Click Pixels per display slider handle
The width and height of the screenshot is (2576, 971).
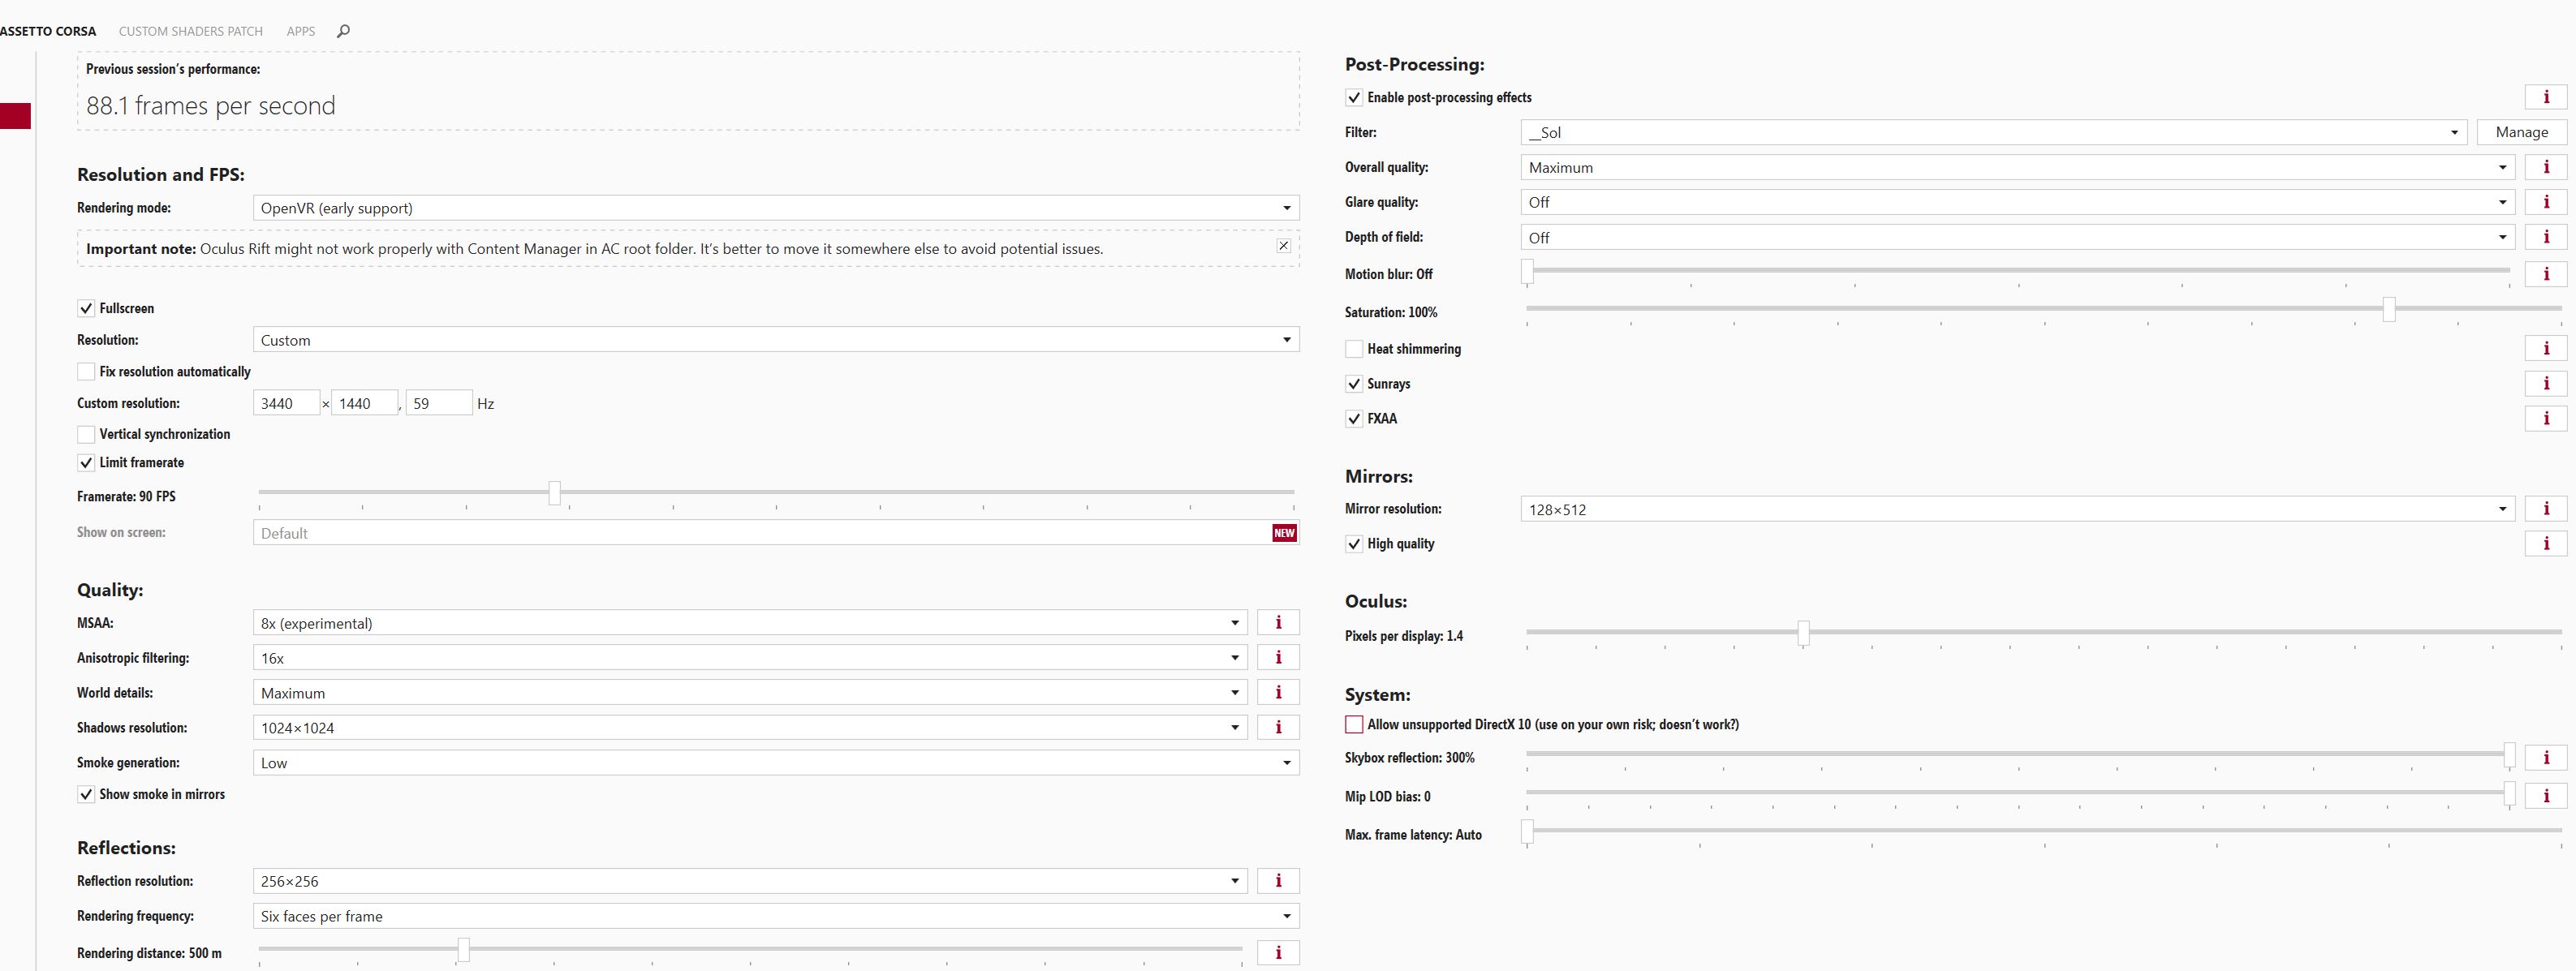click(x=1803, y=632)
